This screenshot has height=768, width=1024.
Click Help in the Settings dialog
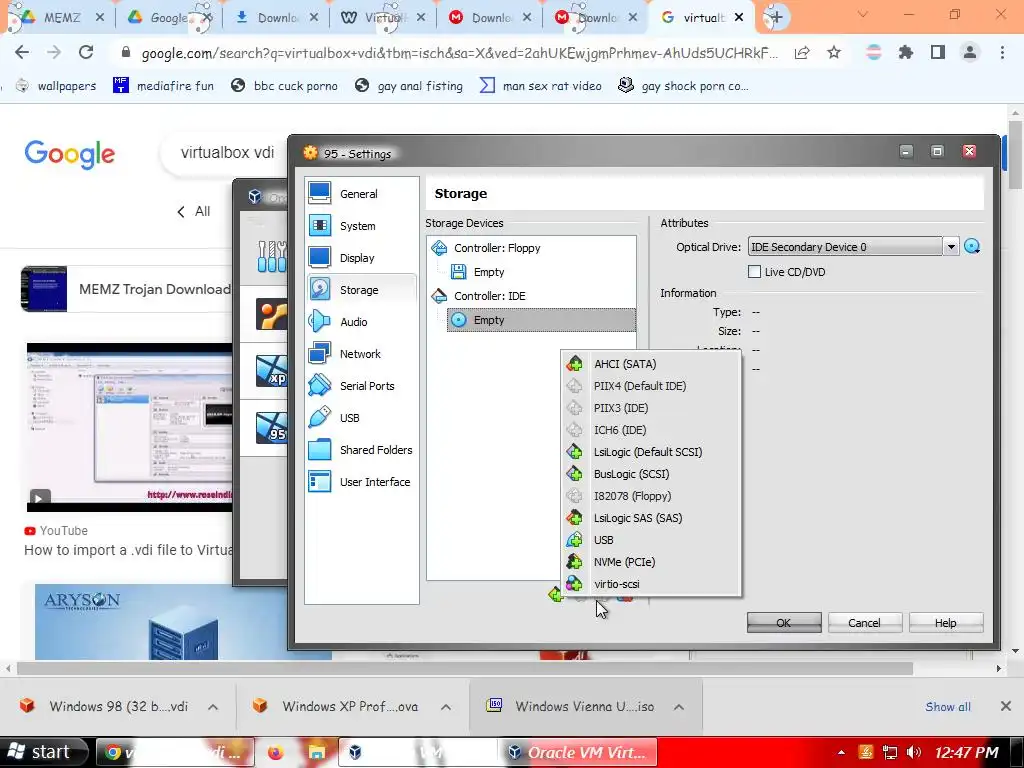(946, 622)
